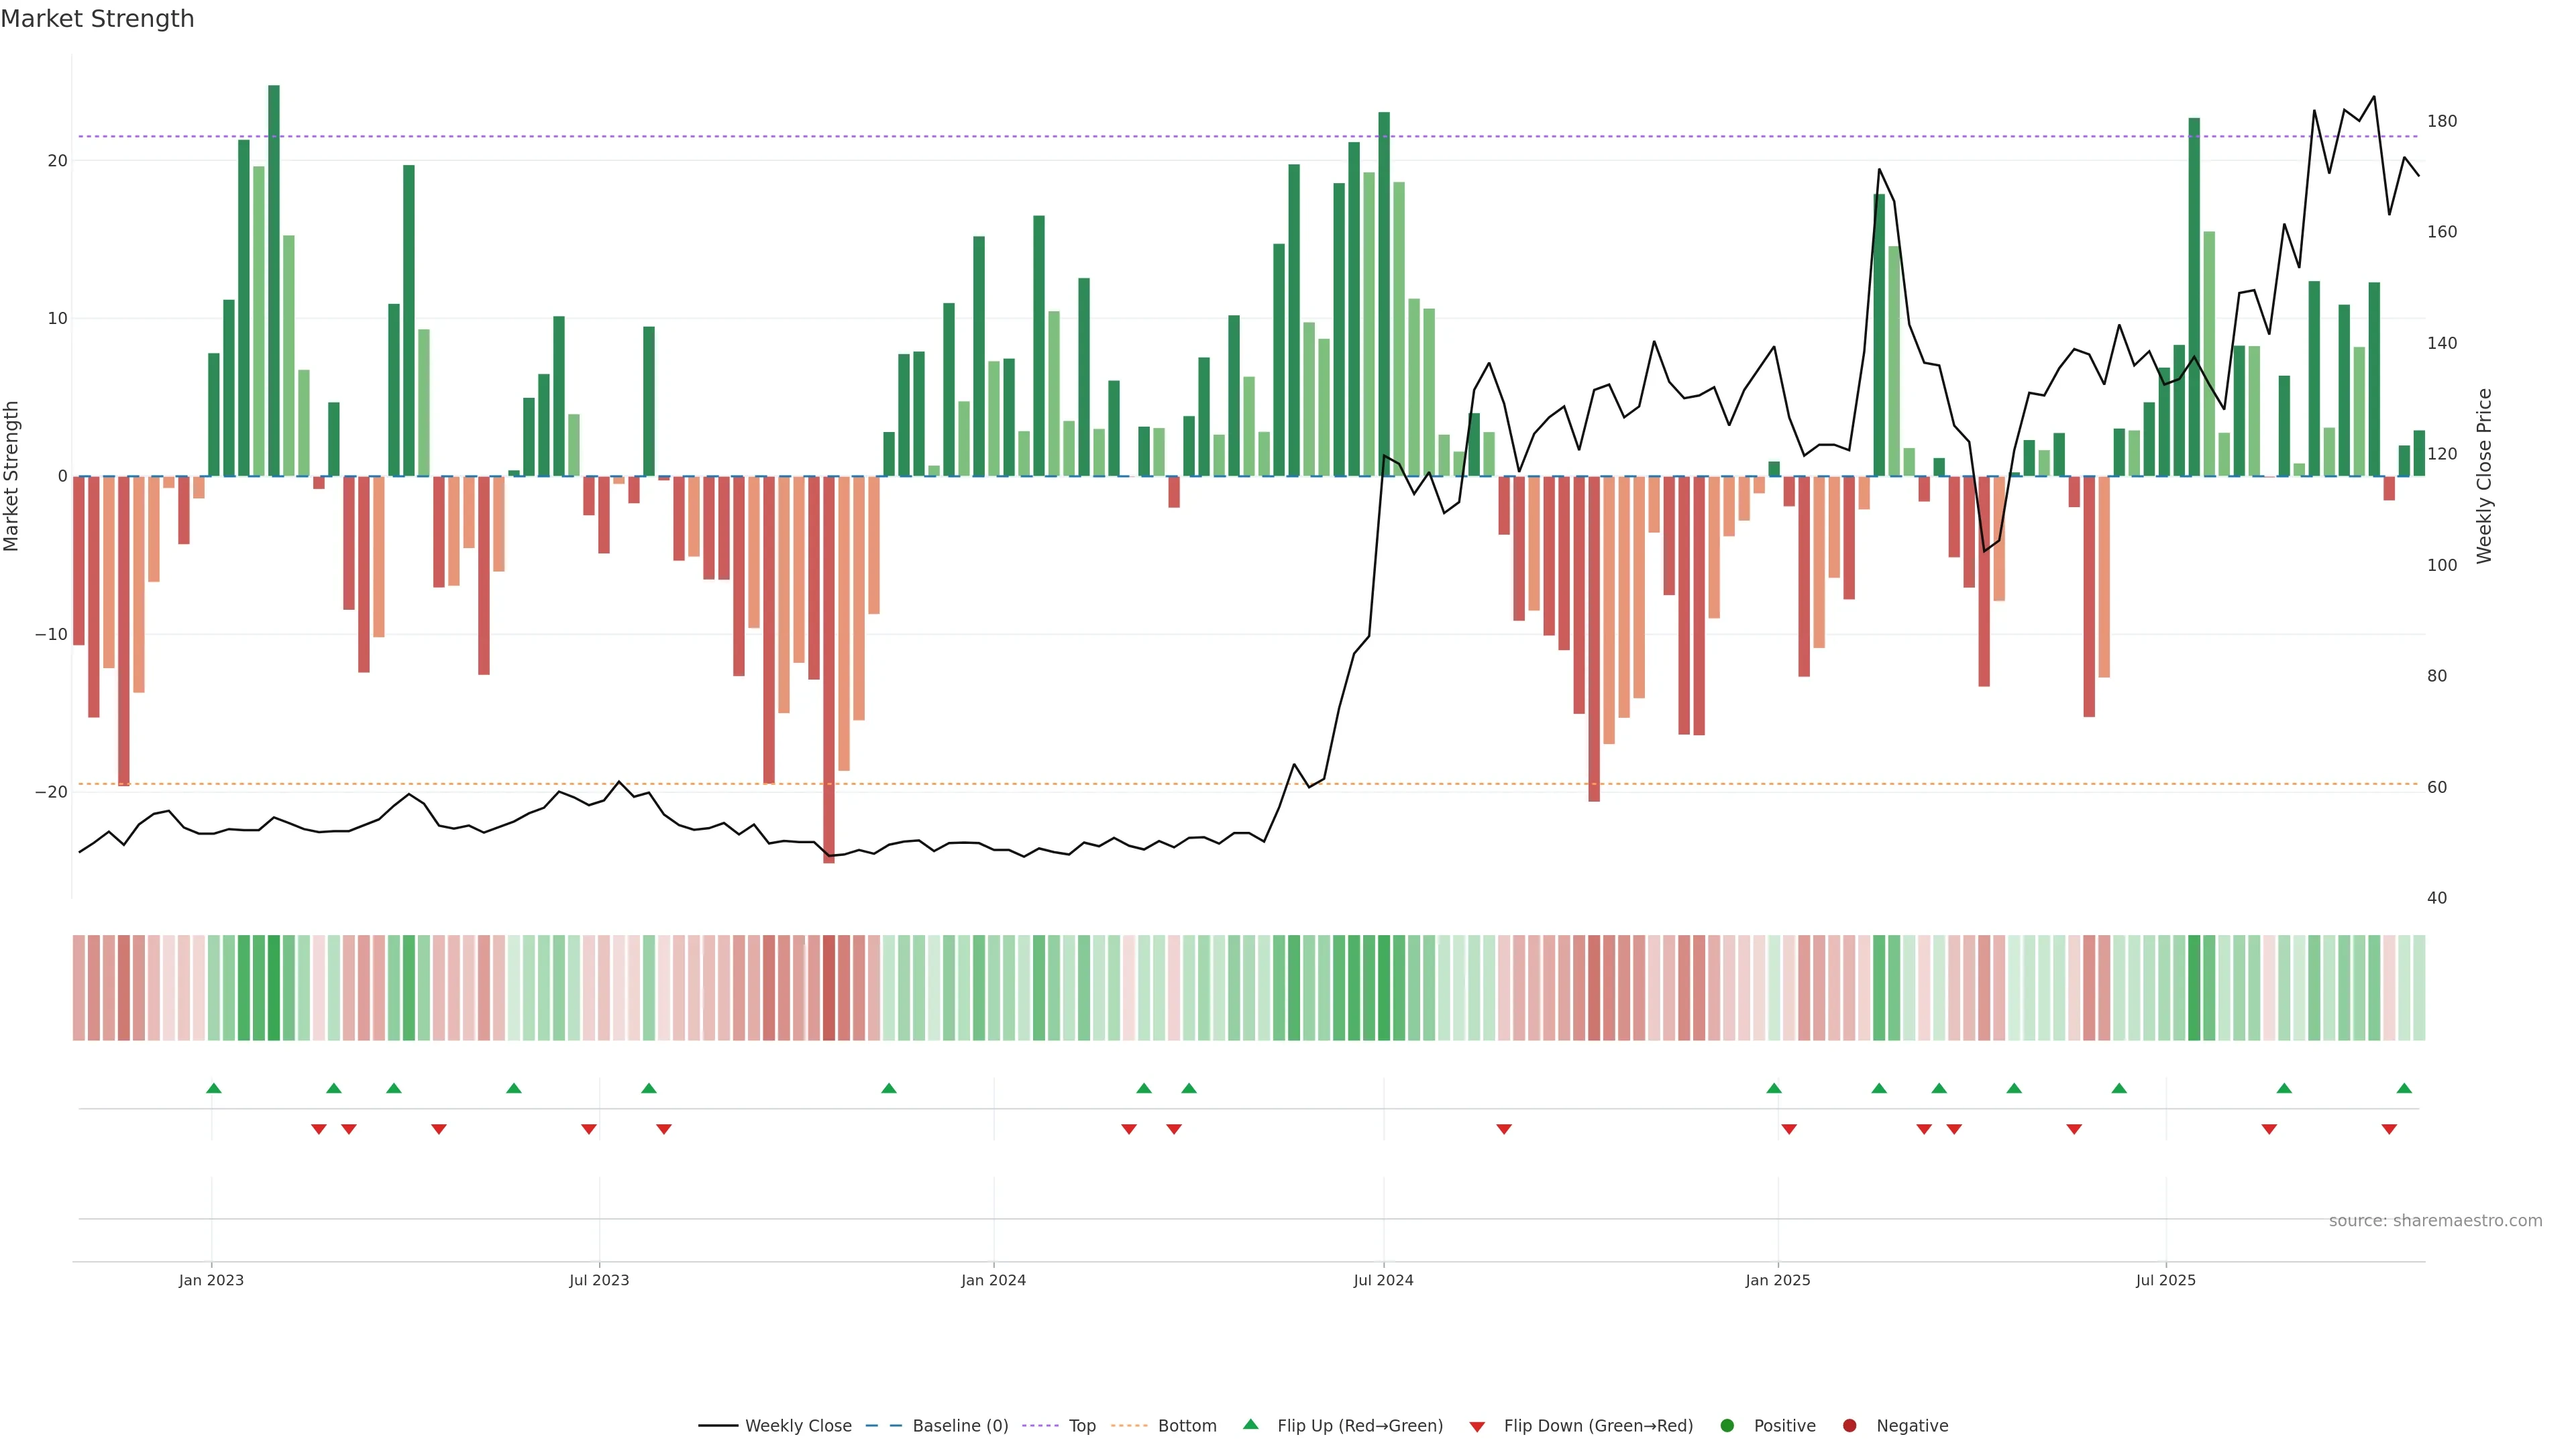Click the first green flip-up triangle marker
Image resolution: width=2576 pixels, height=1449 pixels.
click(213, 1088)
